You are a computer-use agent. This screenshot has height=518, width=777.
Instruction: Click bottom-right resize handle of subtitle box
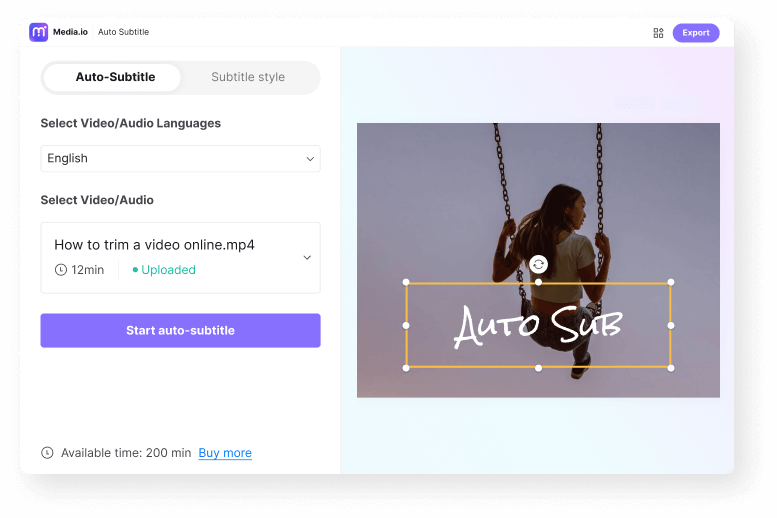click(670, 368)
